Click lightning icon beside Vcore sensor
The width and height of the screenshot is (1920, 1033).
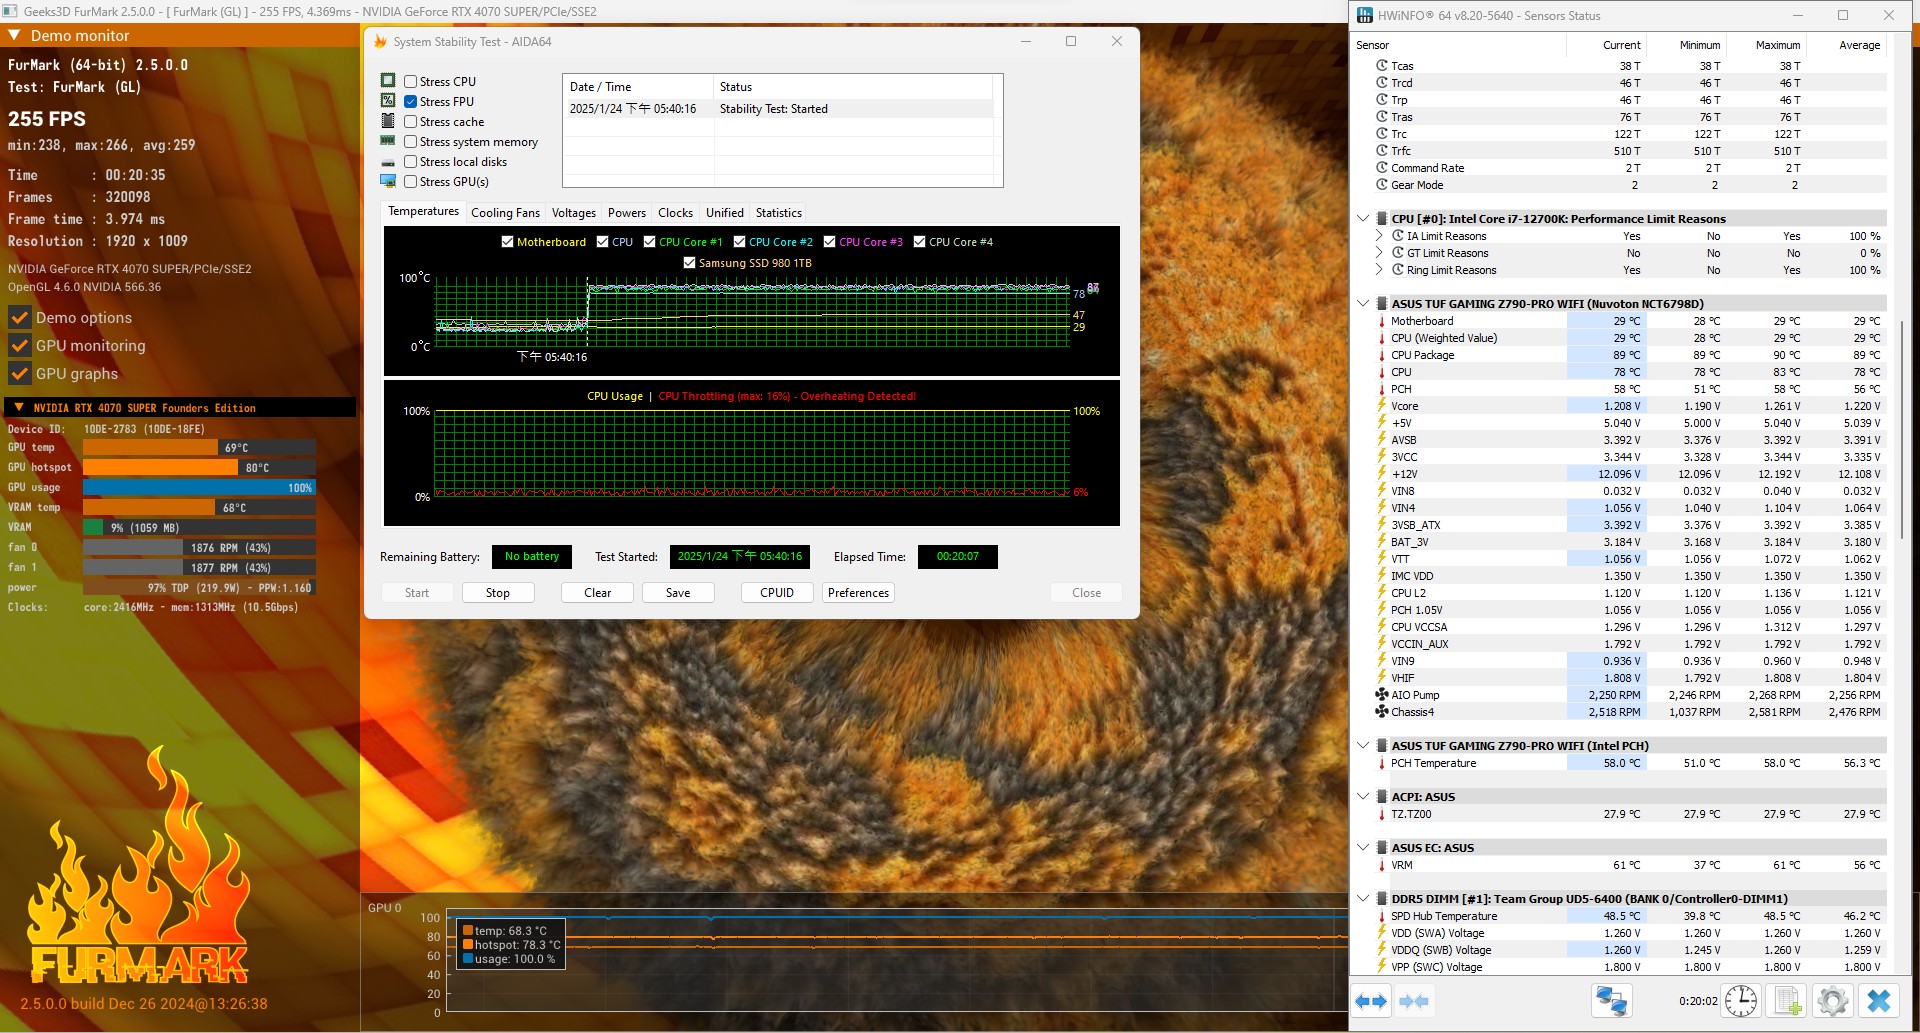click(1382, 406)
